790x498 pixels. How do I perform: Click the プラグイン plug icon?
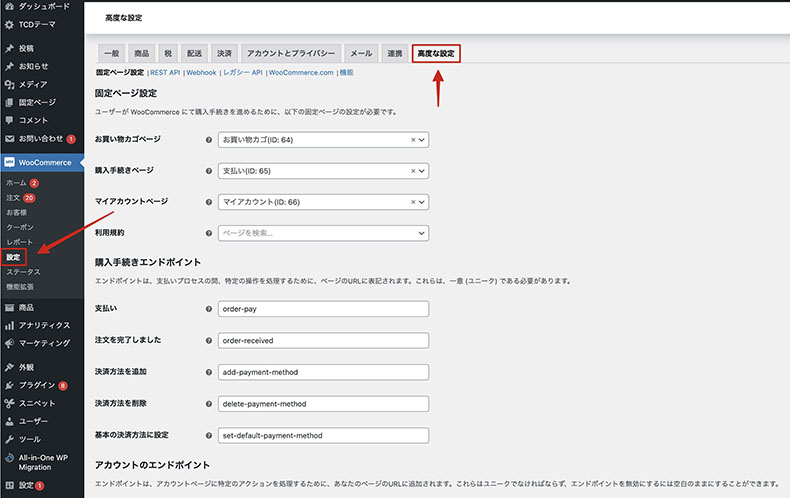[9, 385]
